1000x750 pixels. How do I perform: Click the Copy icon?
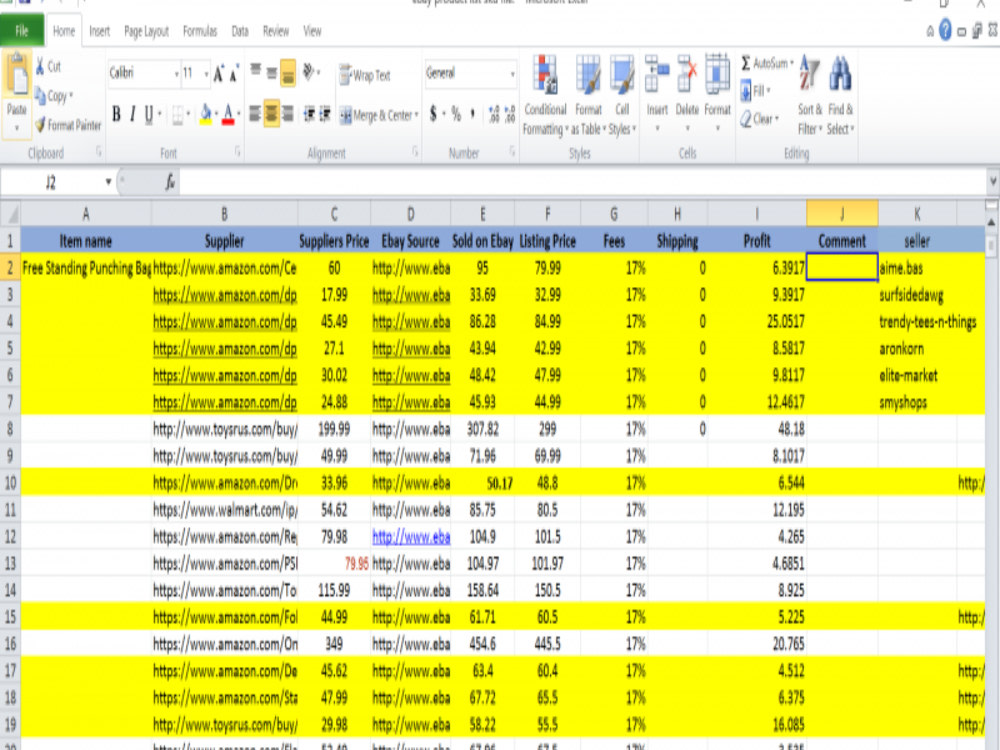coord(41,96)
